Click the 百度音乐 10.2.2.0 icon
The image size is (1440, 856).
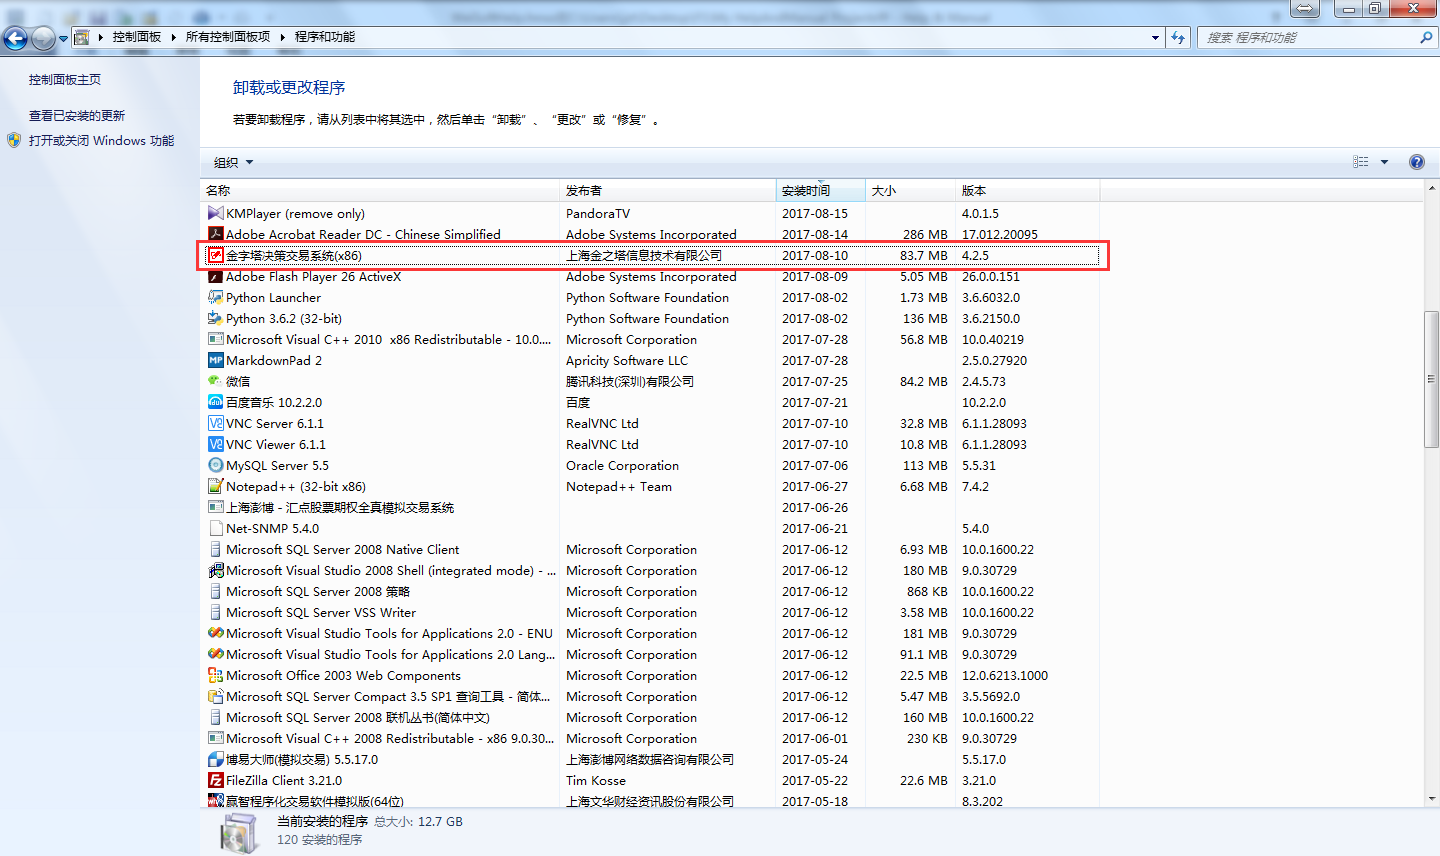click(x=215, y=402)
